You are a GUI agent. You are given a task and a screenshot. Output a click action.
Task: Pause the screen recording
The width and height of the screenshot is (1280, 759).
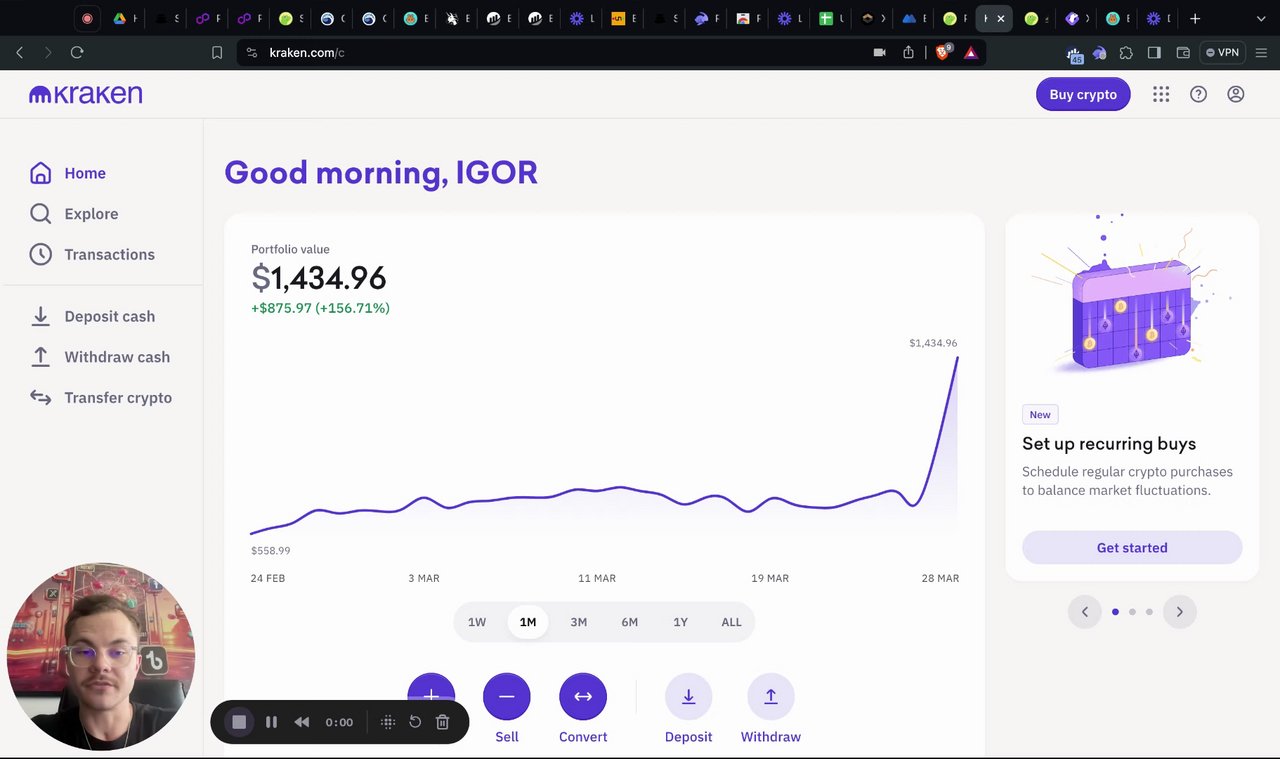(271, 722)
